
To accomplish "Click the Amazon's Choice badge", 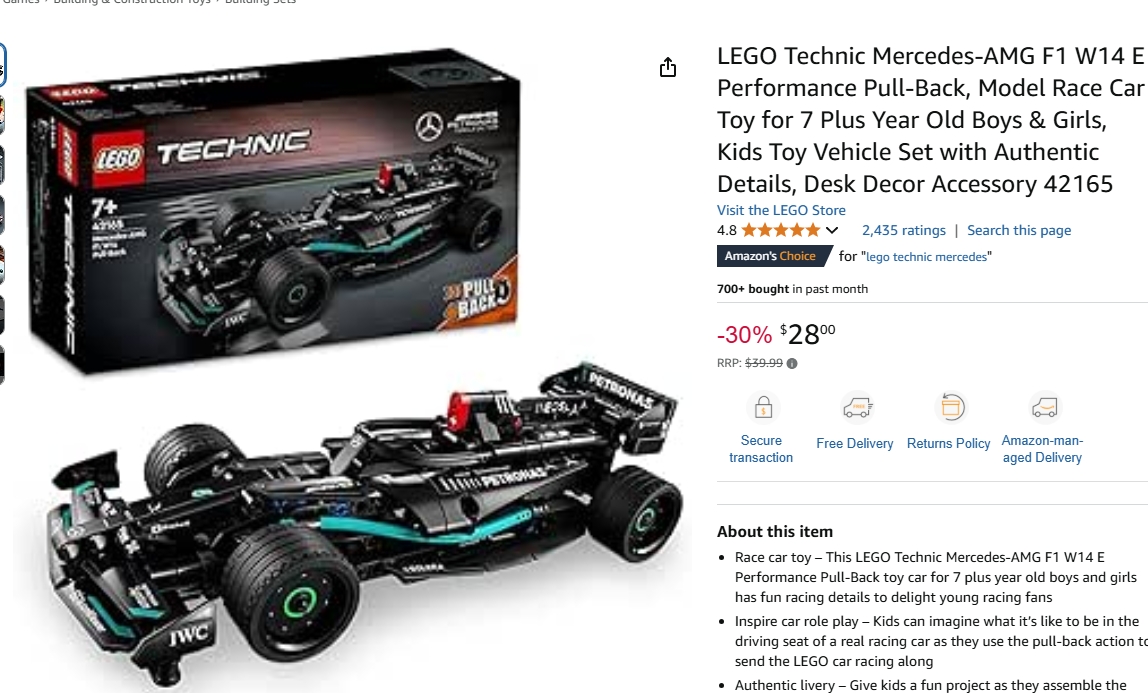I will [772, 256].
